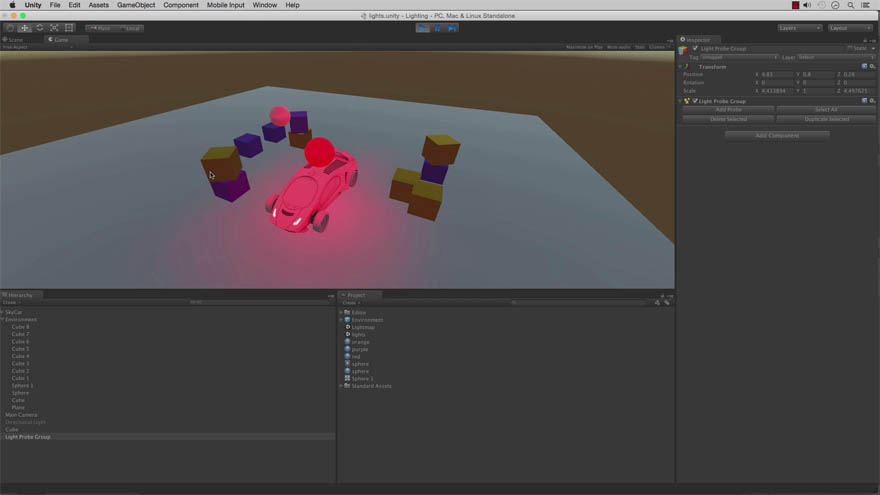Open Light Probe Group gear icon

872,100
